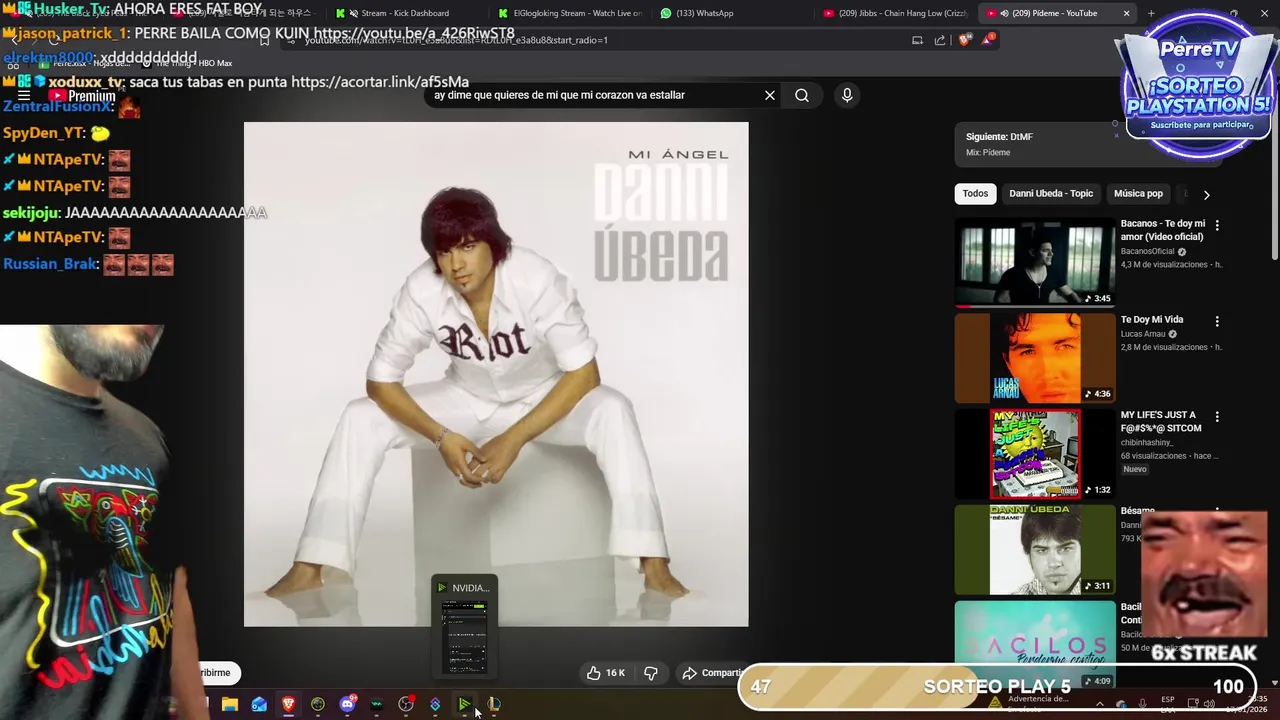Click the YouTube search magnifier button
The image size is (1280, 720).
click(802, 95)
